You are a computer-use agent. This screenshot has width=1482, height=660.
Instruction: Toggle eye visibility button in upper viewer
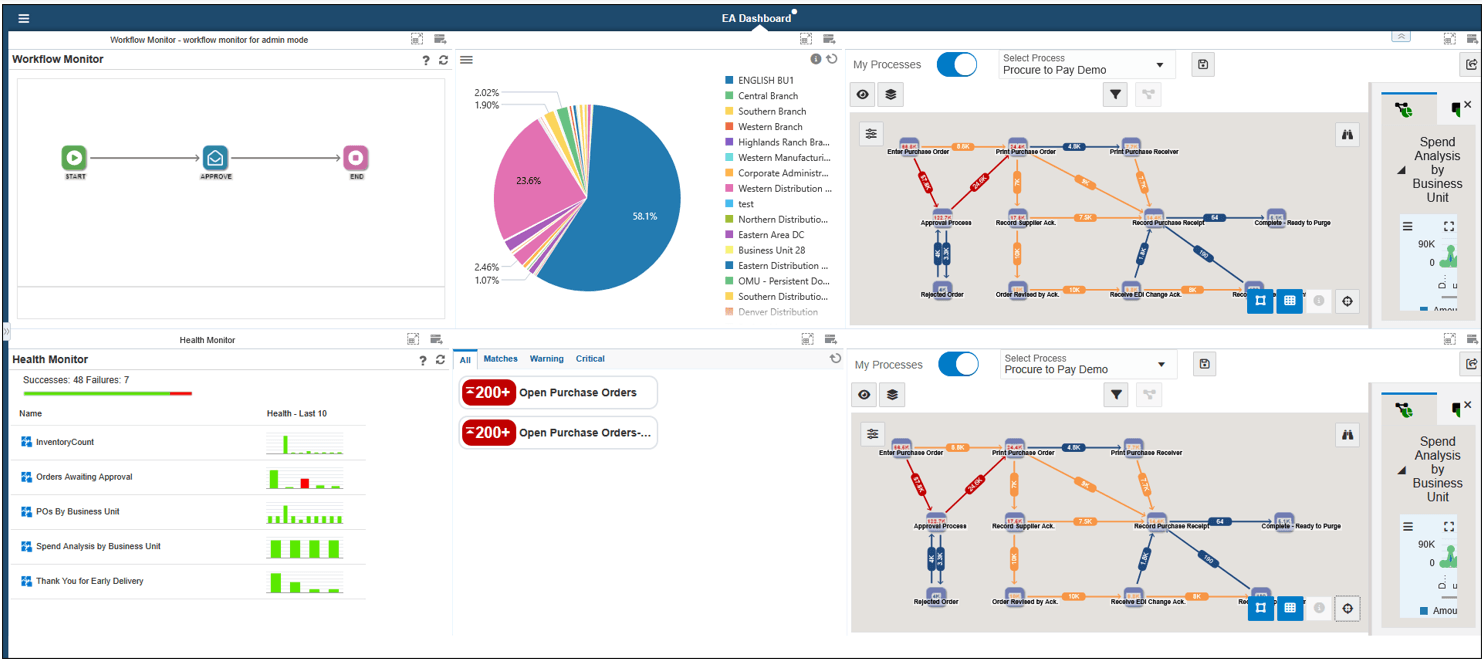pos(863,95)
